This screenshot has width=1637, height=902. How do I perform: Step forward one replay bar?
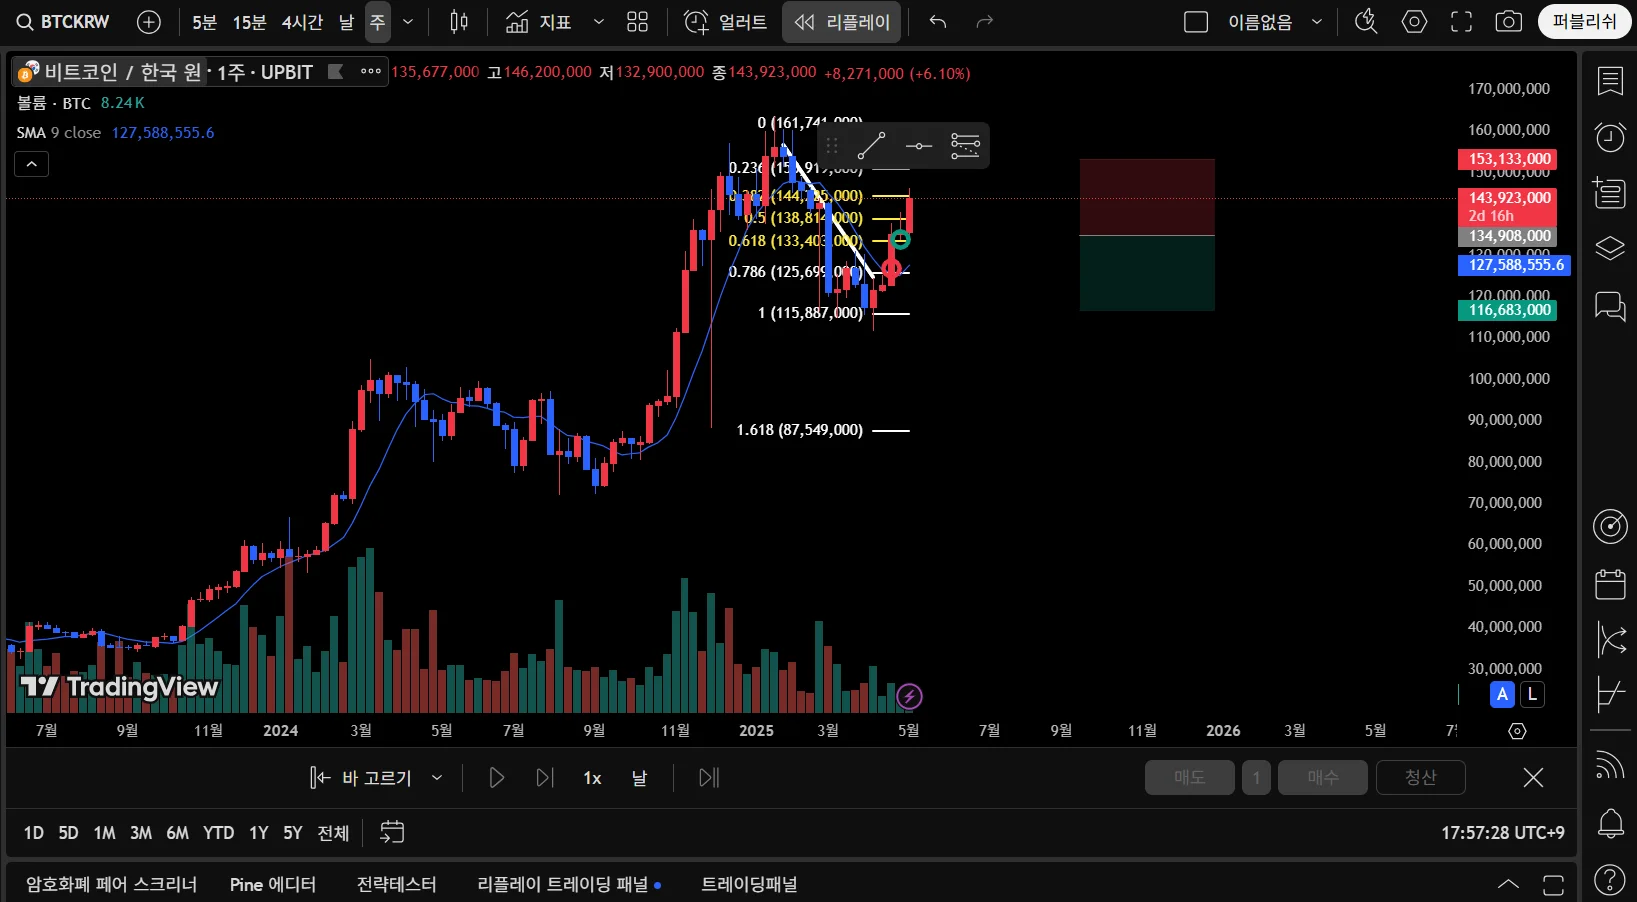(545, 778)
